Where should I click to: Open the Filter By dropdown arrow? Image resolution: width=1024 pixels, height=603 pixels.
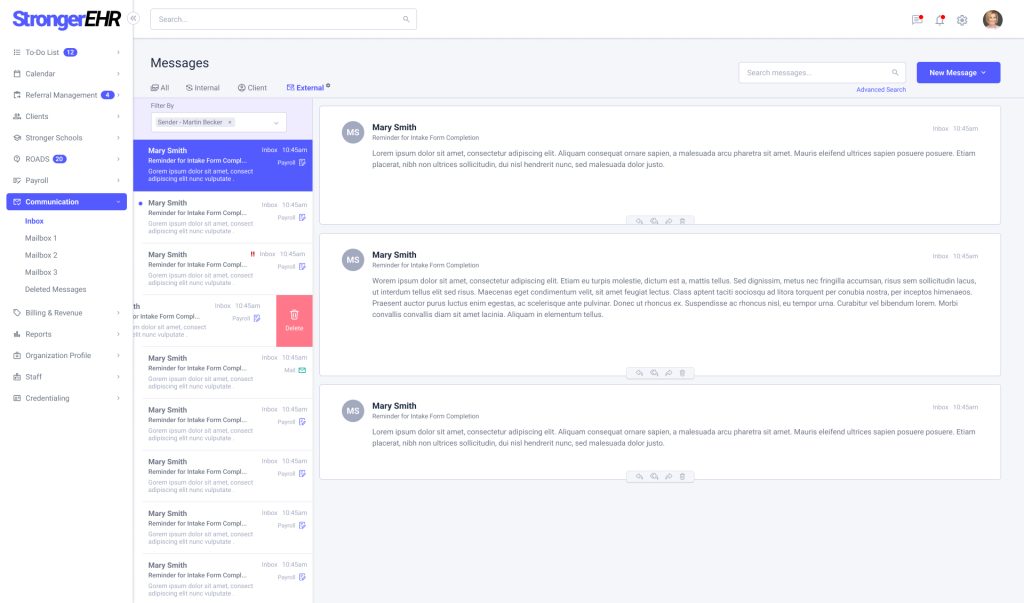pyautogui.click(x=275, y=122)
